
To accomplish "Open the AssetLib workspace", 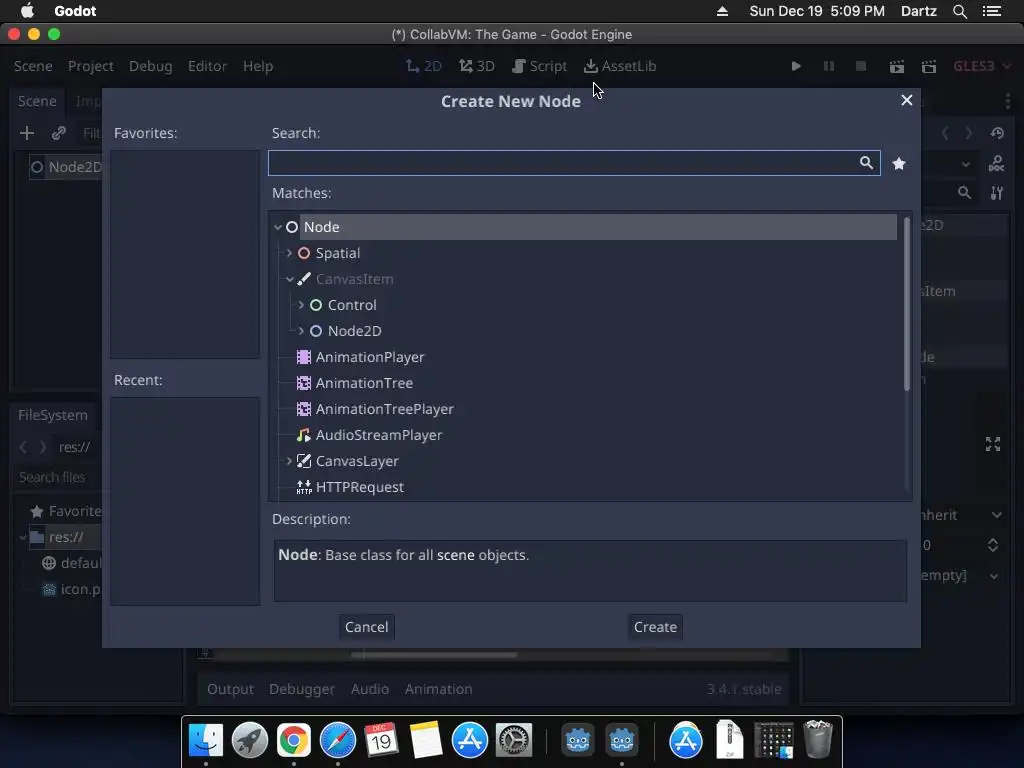I will point(620,66).
